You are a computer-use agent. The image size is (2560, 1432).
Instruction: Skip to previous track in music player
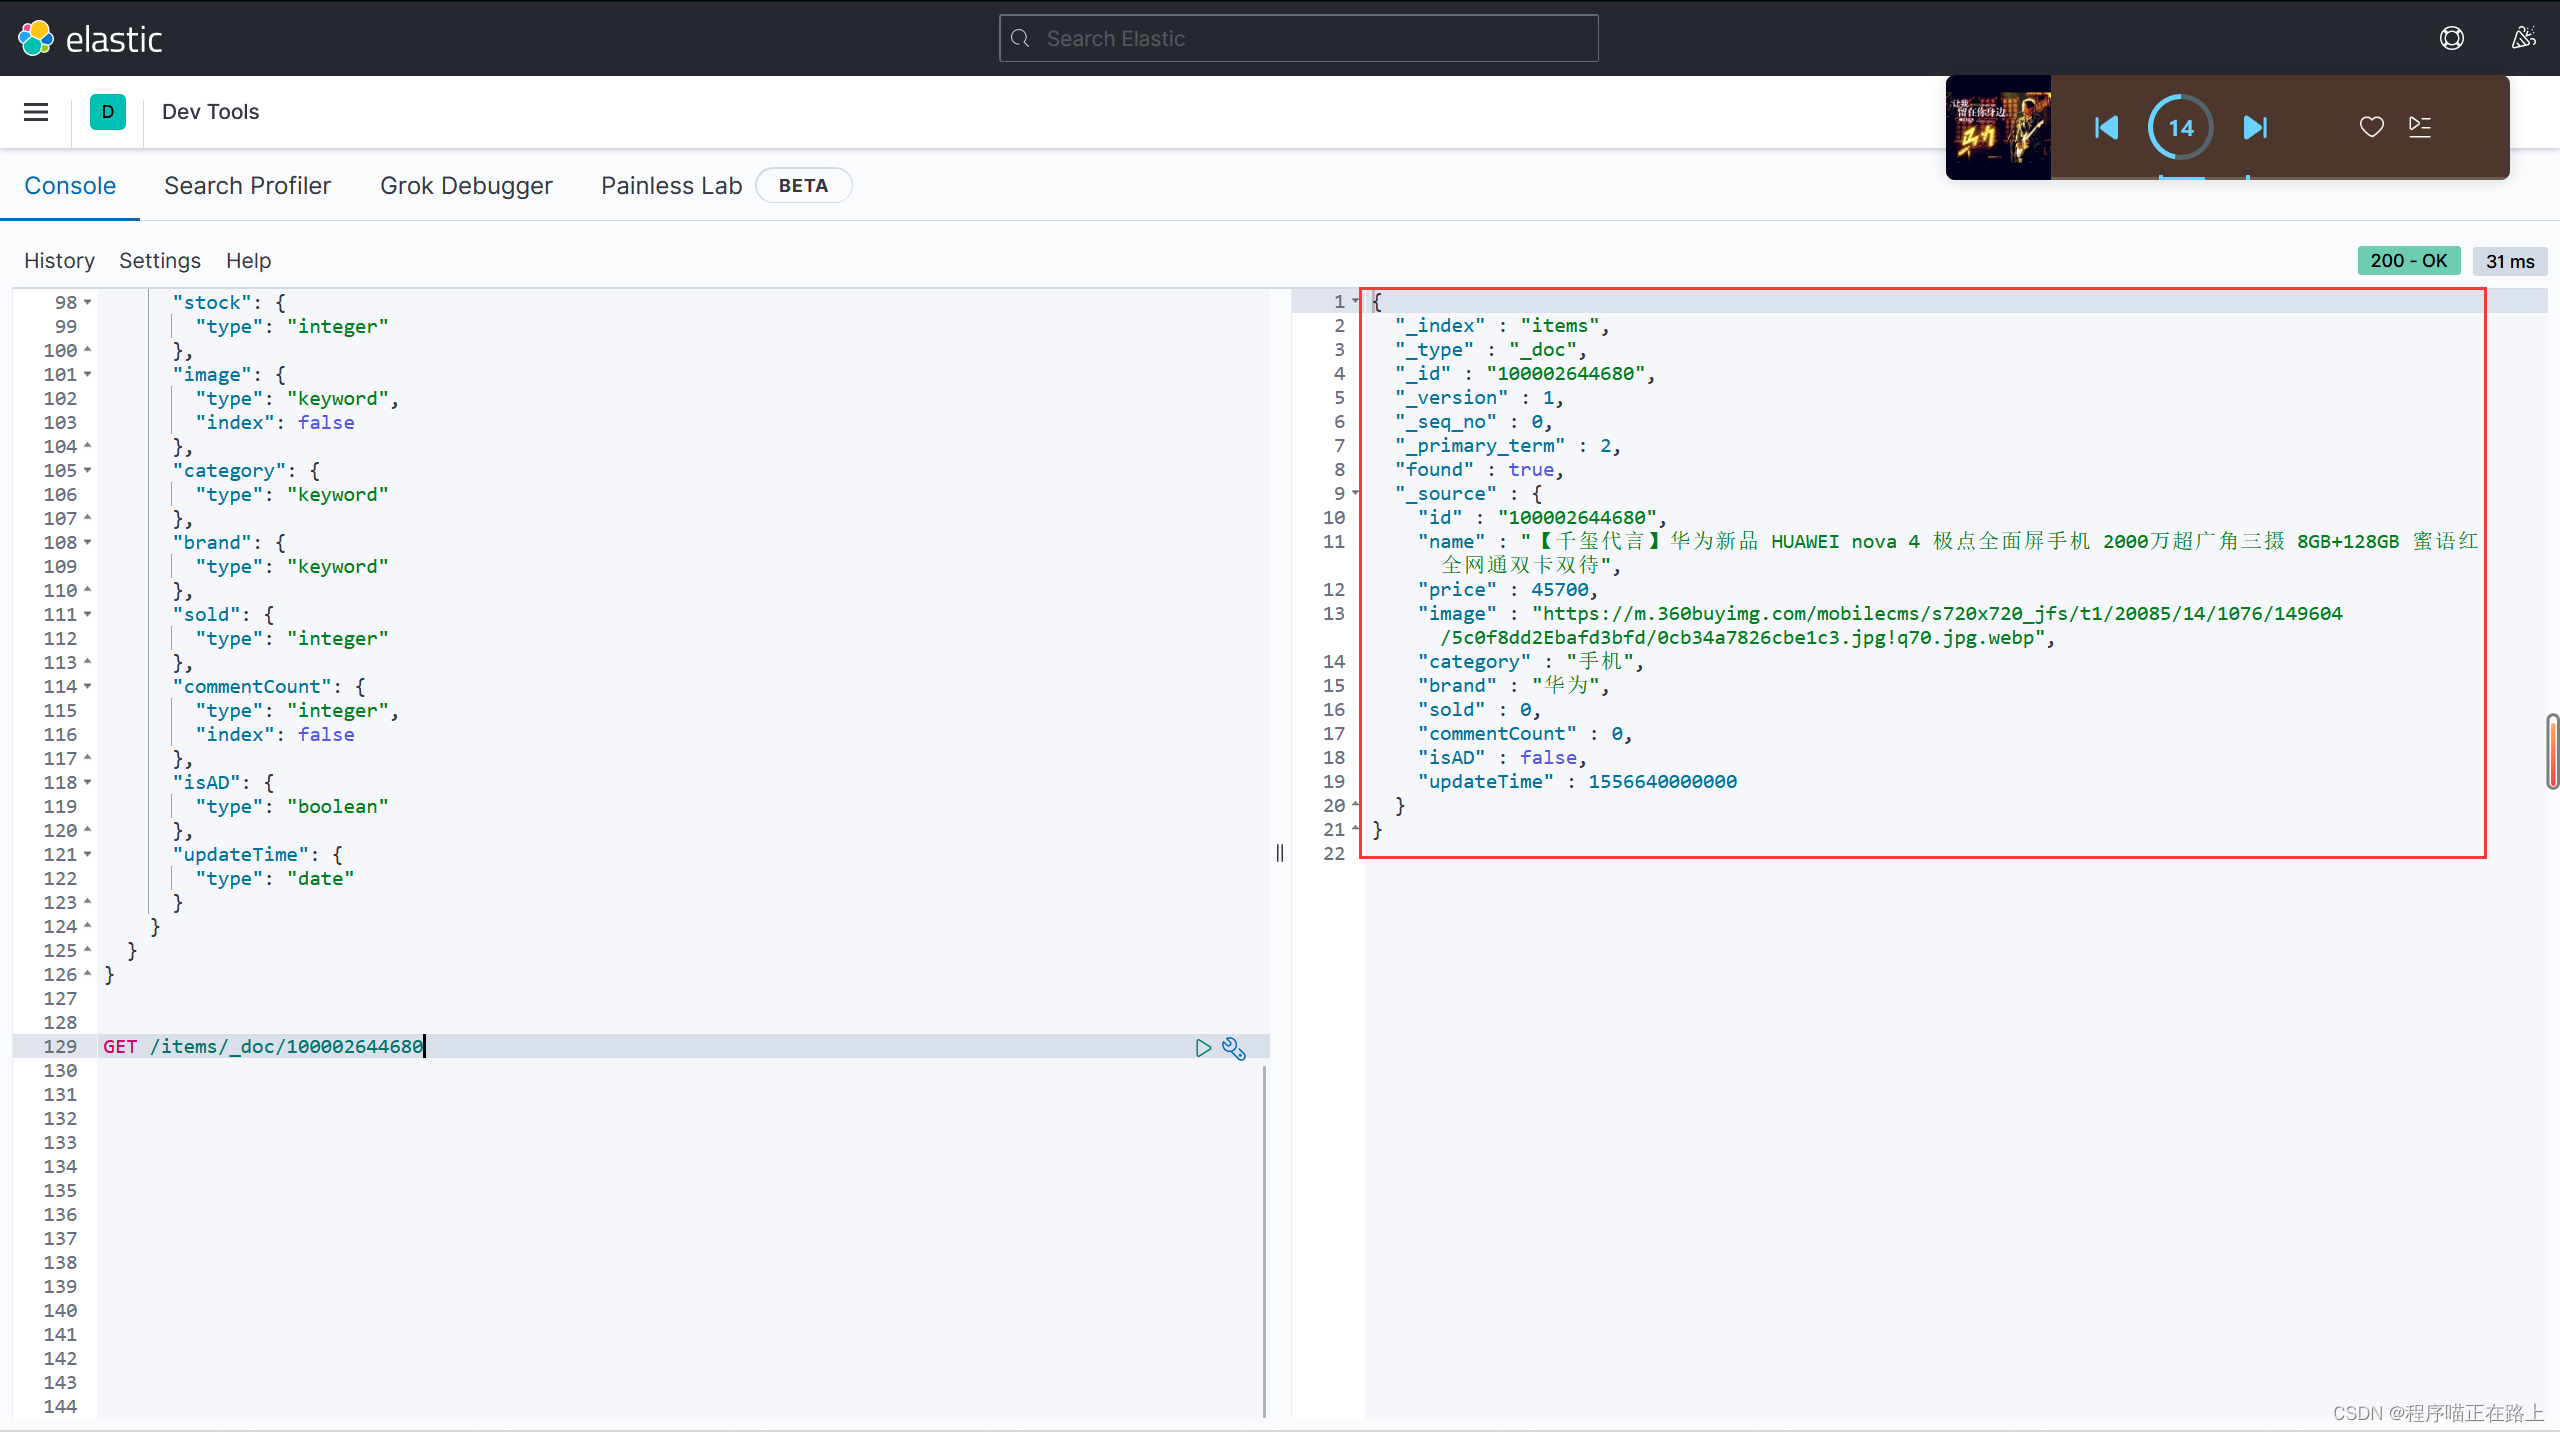(x=2106, y=127)
